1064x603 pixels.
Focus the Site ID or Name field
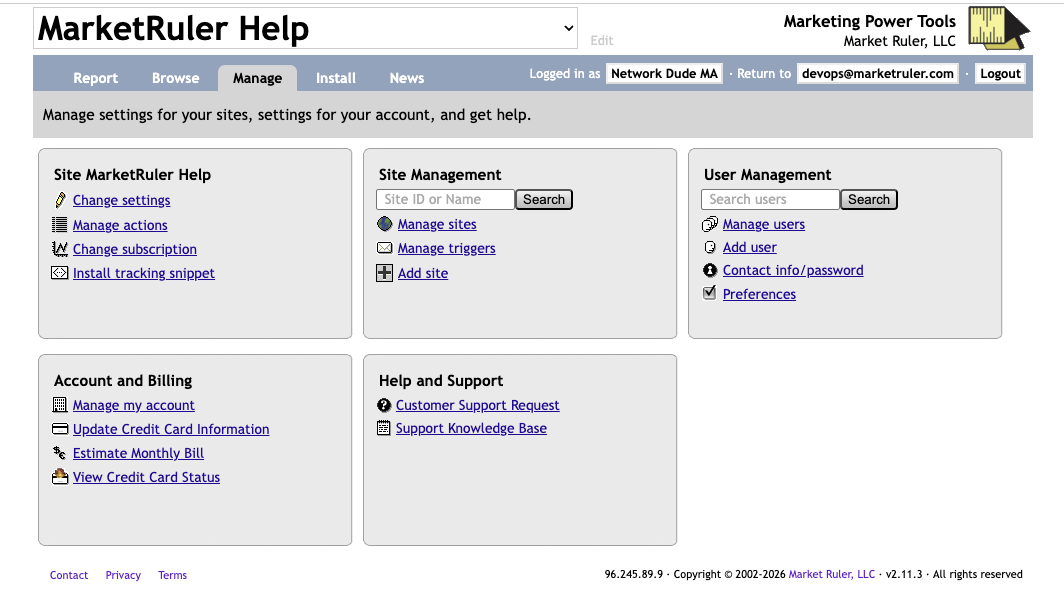tap(445, 199)
